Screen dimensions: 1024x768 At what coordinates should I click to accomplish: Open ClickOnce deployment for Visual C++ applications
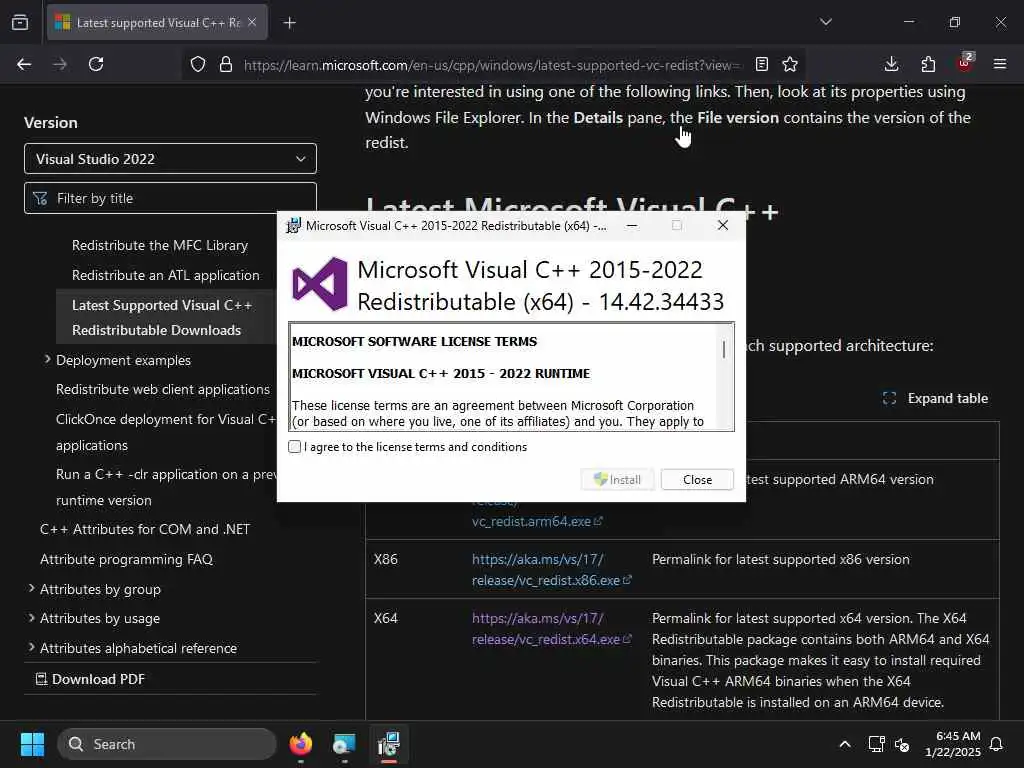(x=166, y=432)
